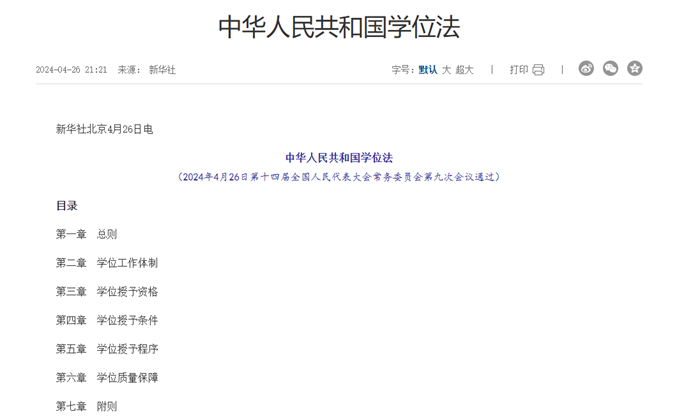Select 第六章 学位质量保障 entry
The height and width of the screenshot is (419, 700).
[x=107, y=378]
